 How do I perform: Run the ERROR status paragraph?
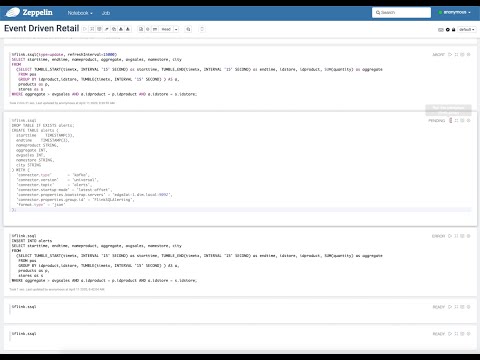450,236
